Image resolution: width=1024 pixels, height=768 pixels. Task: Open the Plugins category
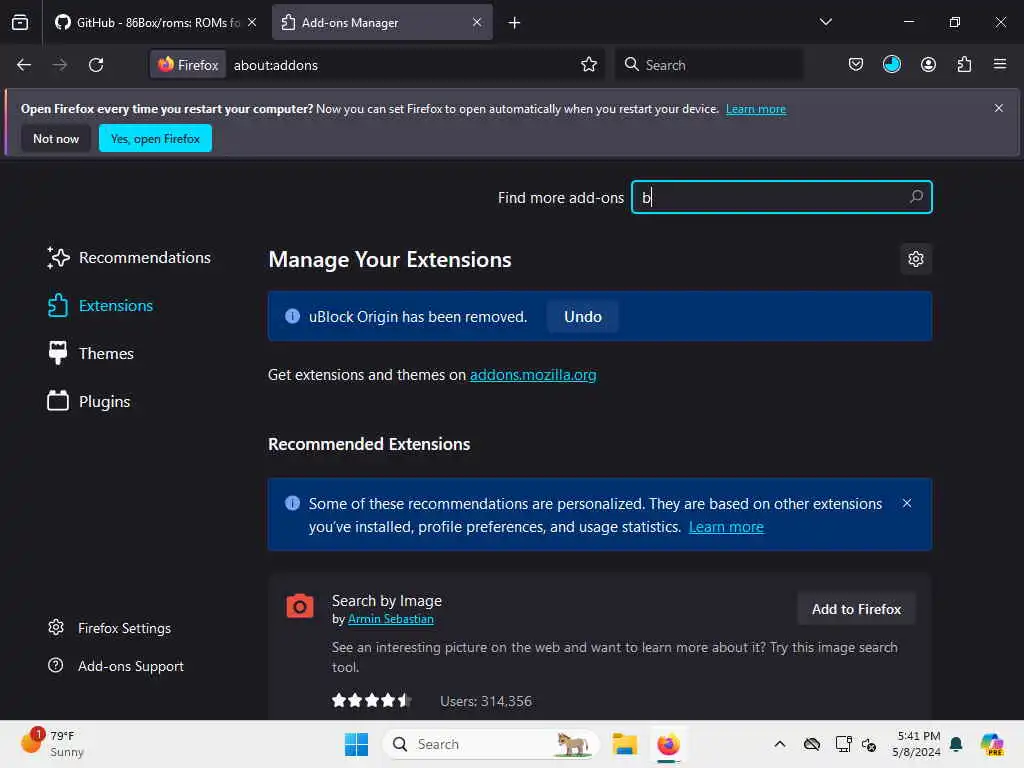tap(89, 401)
